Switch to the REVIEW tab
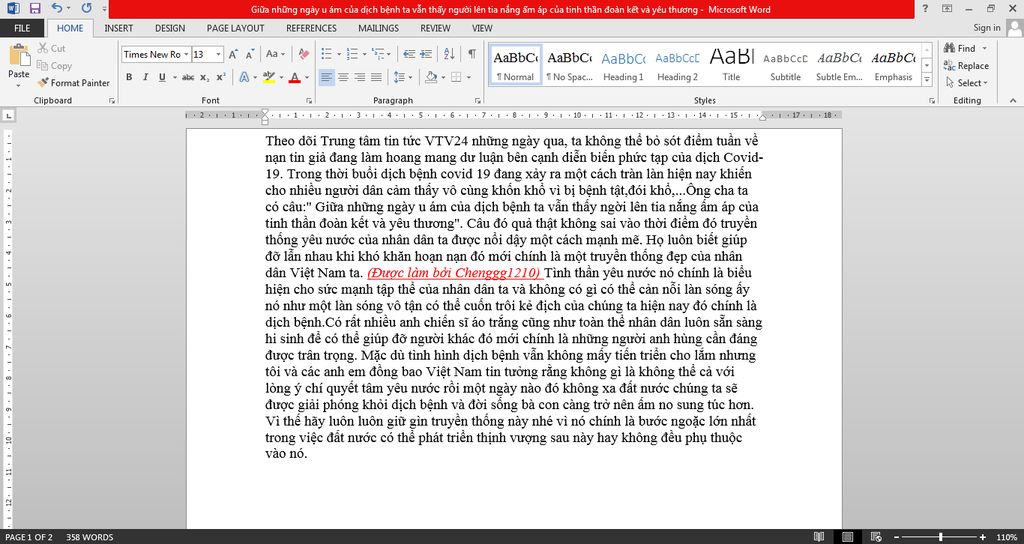 pyautogui.click(x=435, y=28)
